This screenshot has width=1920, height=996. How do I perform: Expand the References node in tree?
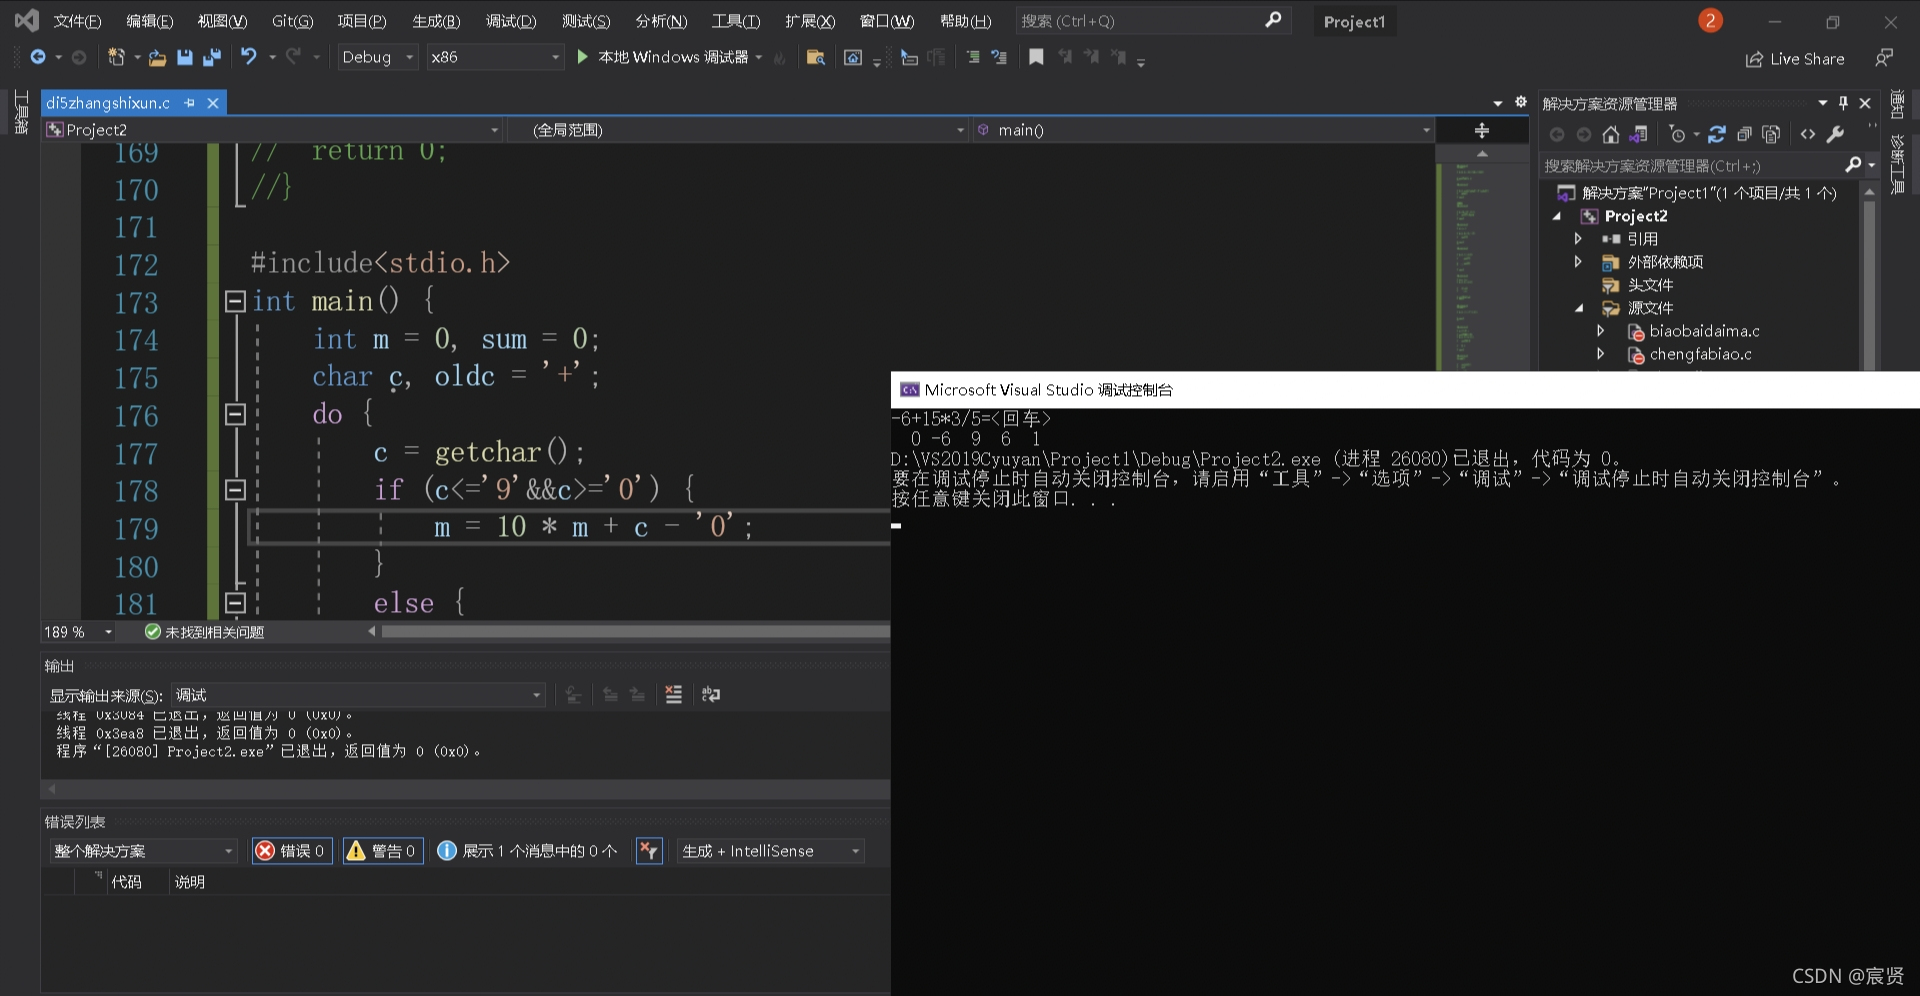click(x=1578, y=239)
